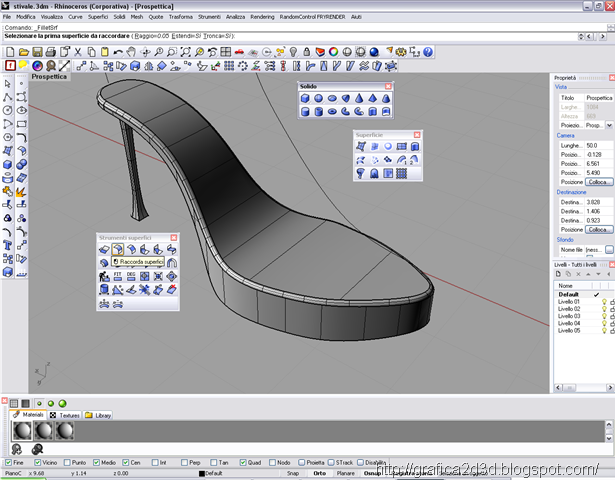This screenshot has width=615, height=480.
Task: Toggle Livello 01 lightbulb visibility
Action: point(604,302)
